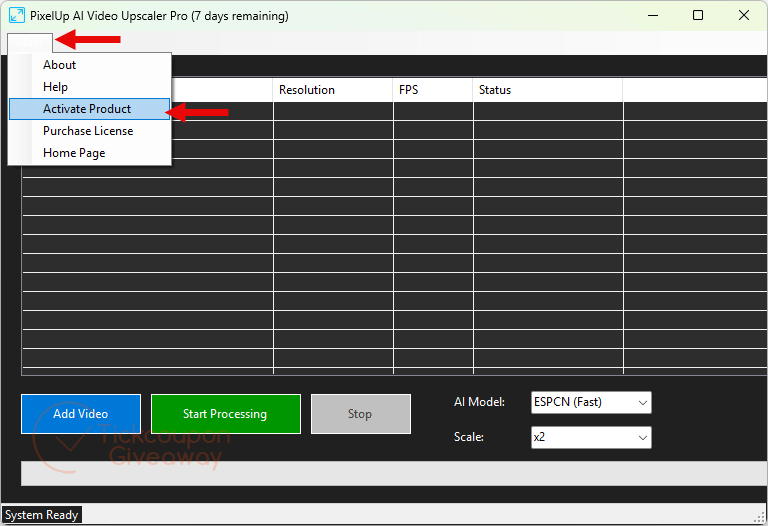Click the Scale label
768x526 pixels.
pyautogui.click(x=469, y=437)
